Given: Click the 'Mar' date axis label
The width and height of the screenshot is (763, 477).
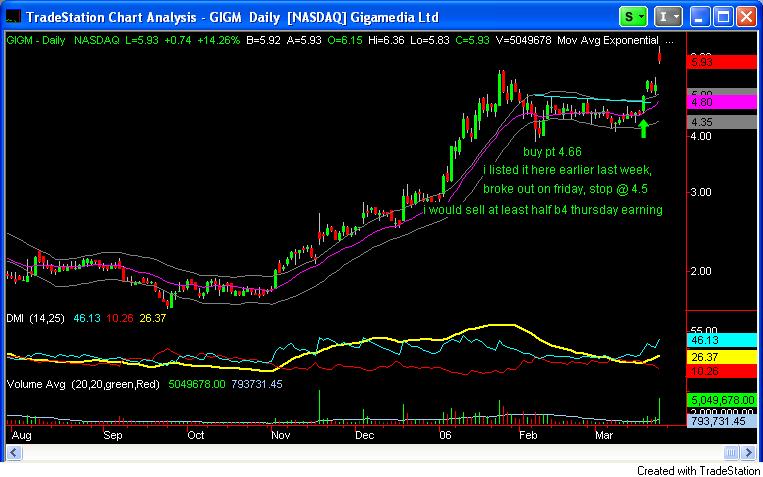Looking at the screenshot, I should point(604,435).
